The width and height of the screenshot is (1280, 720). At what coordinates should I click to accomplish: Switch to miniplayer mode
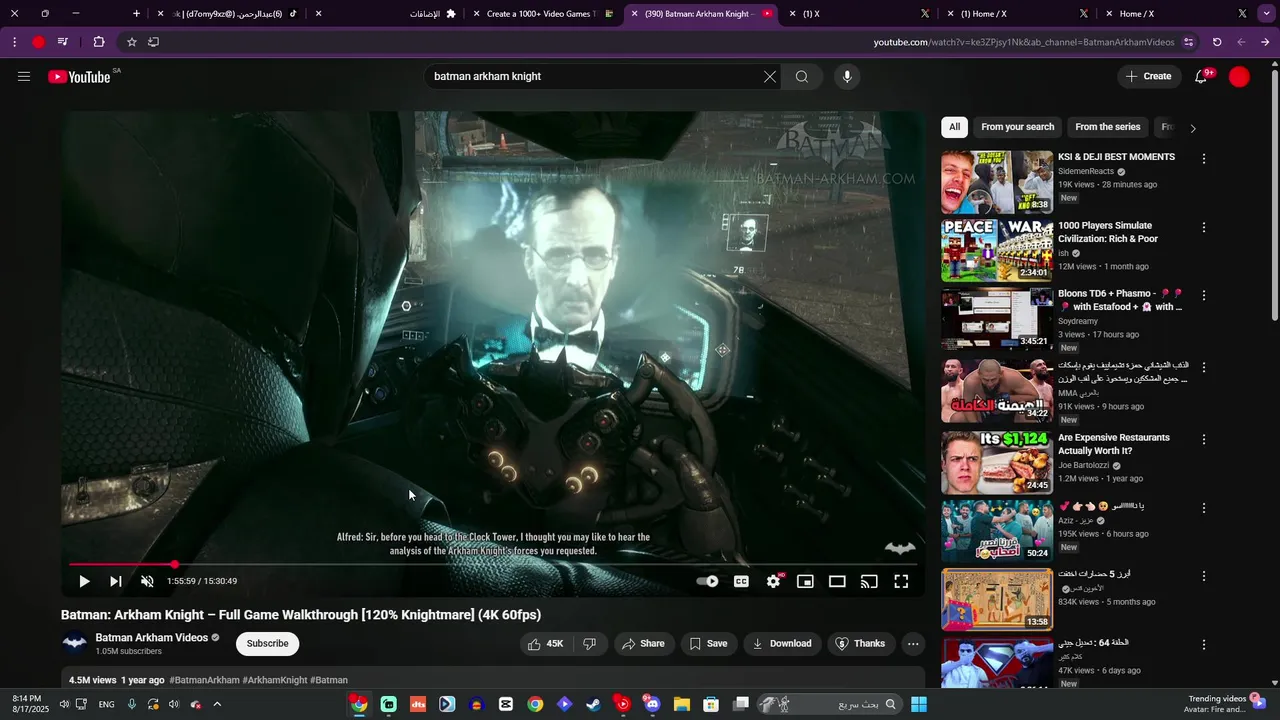click(x=805, y=581)
